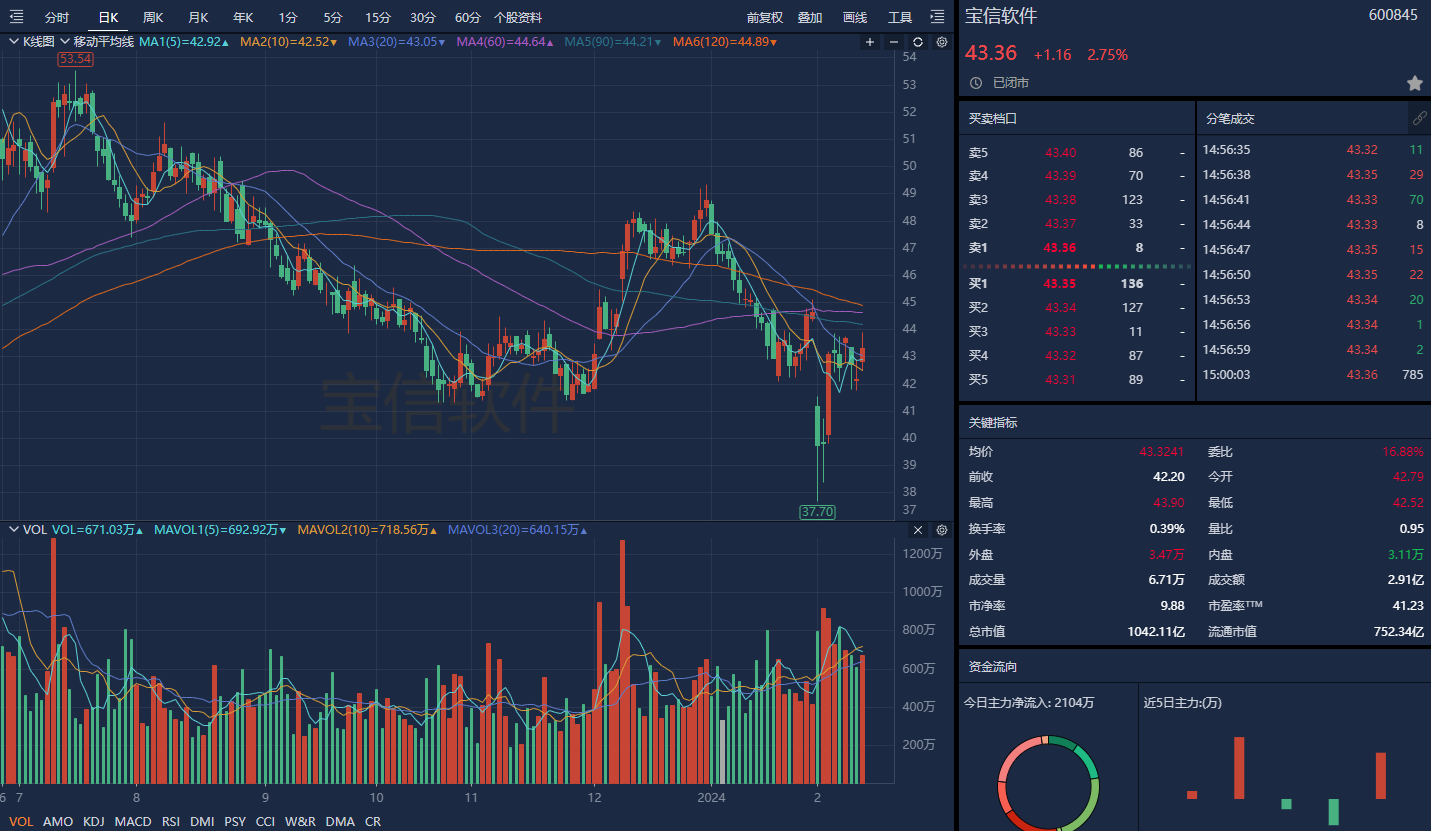Toggle 叠加 overlay option
The width and height of the screenshot is (1431, 831).
click(x=809, y=18)
